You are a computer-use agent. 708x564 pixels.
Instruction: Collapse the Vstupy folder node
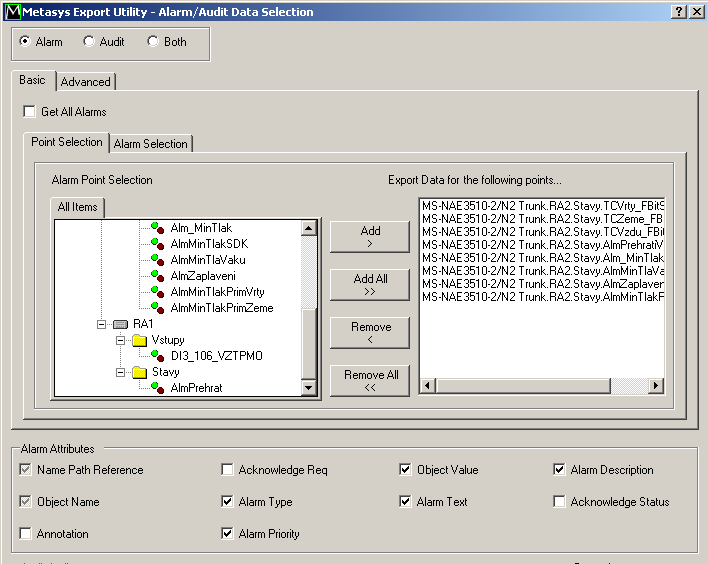(x=121, y=340)
